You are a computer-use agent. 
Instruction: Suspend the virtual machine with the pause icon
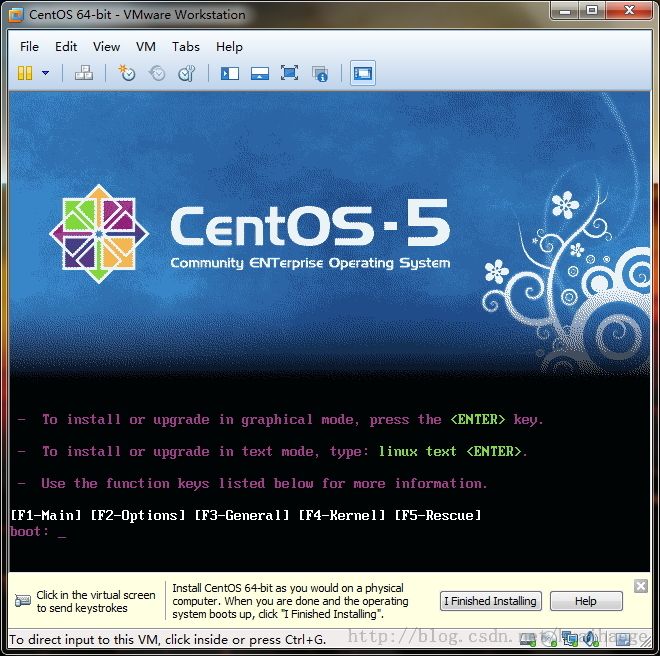[24, 73]
